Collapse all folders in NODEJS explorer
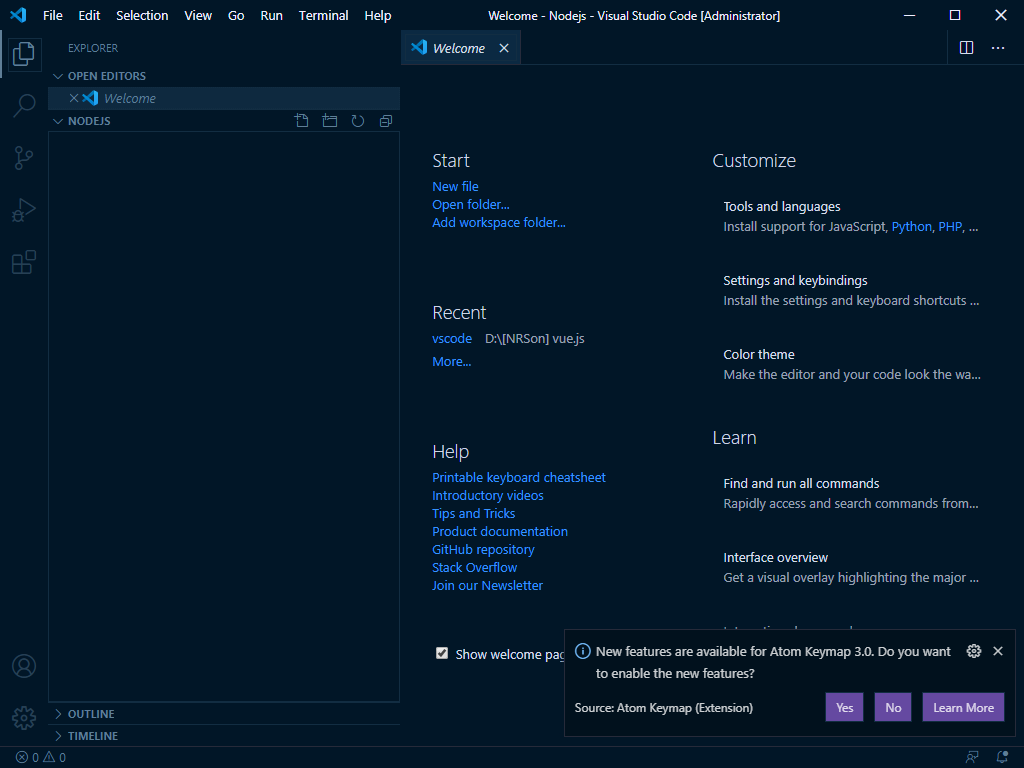This screenshot has width=1024, height=768. coord(386,121)
